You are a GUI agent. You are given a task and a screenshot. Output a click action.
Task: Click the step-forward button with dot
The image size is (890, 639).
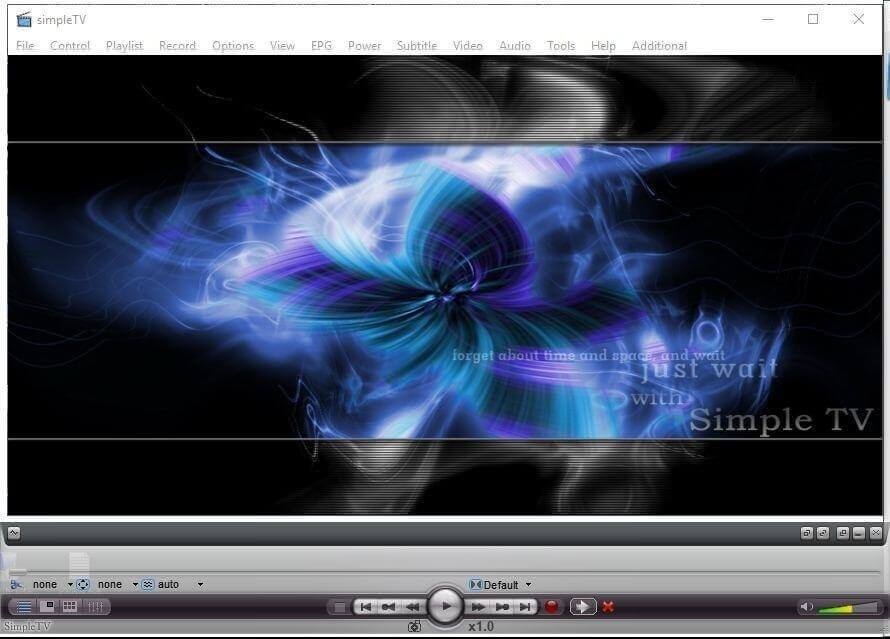pyautogui.click(x=502, y=607)
